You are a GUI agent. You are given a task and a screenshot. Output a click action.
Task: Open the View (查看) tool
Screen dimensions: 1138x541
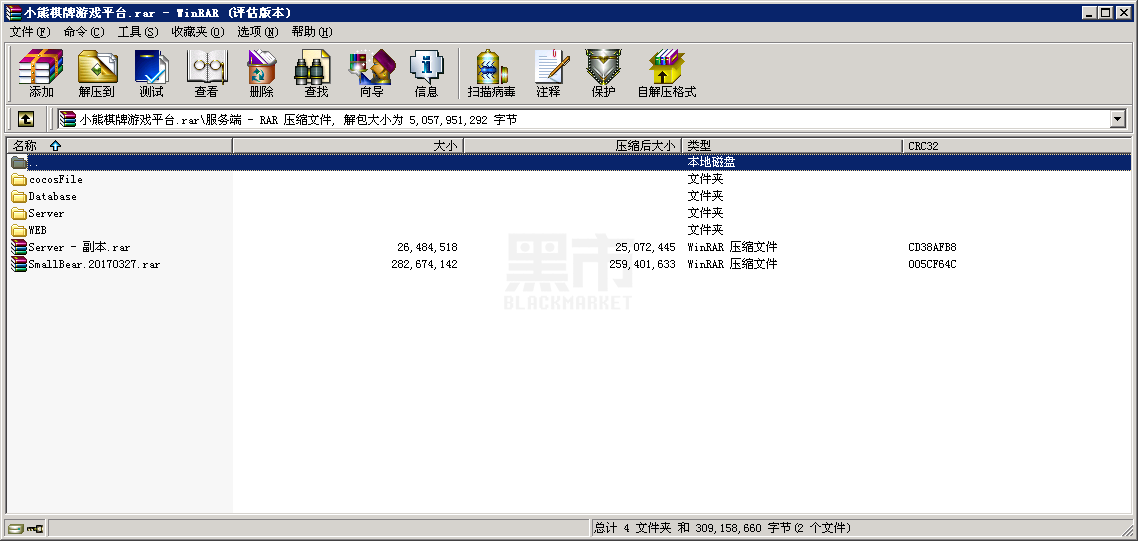(206, 73)
